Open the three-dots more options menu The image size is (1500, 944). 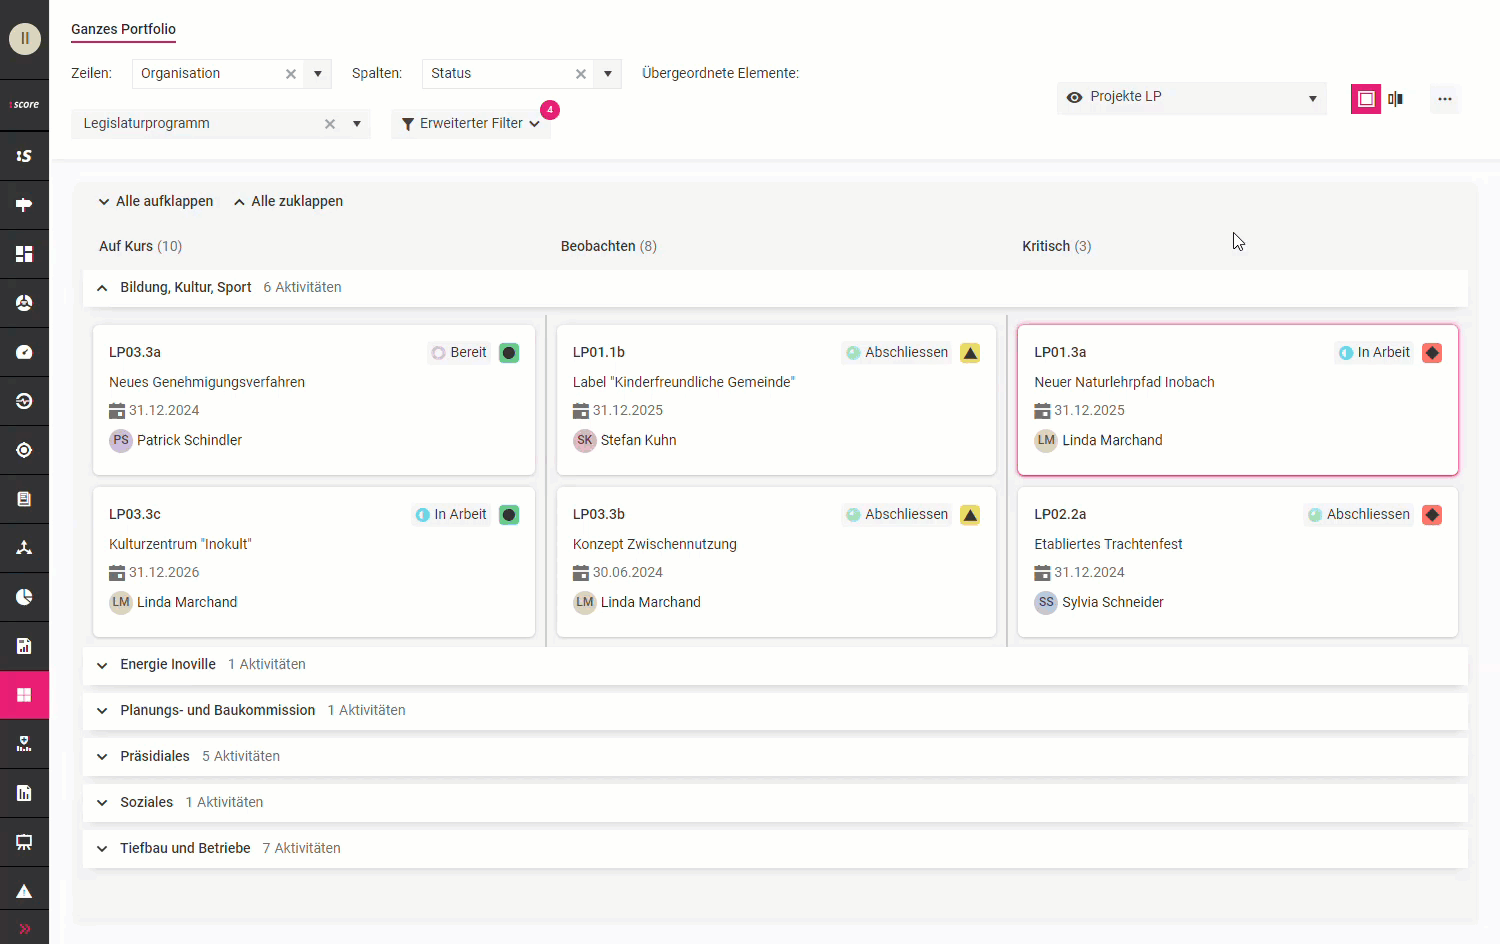(x=1445, y=99)
